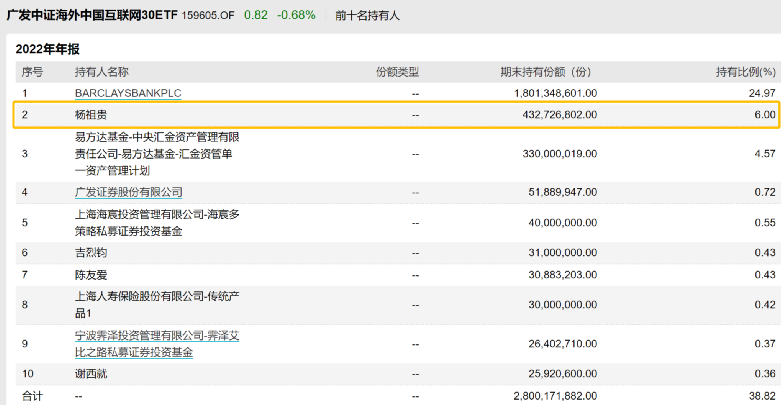This screenshot has height=405, width=781.
Task: Click holding ratio 0.72
Action: pyautogui.click(x=765, y=192)
